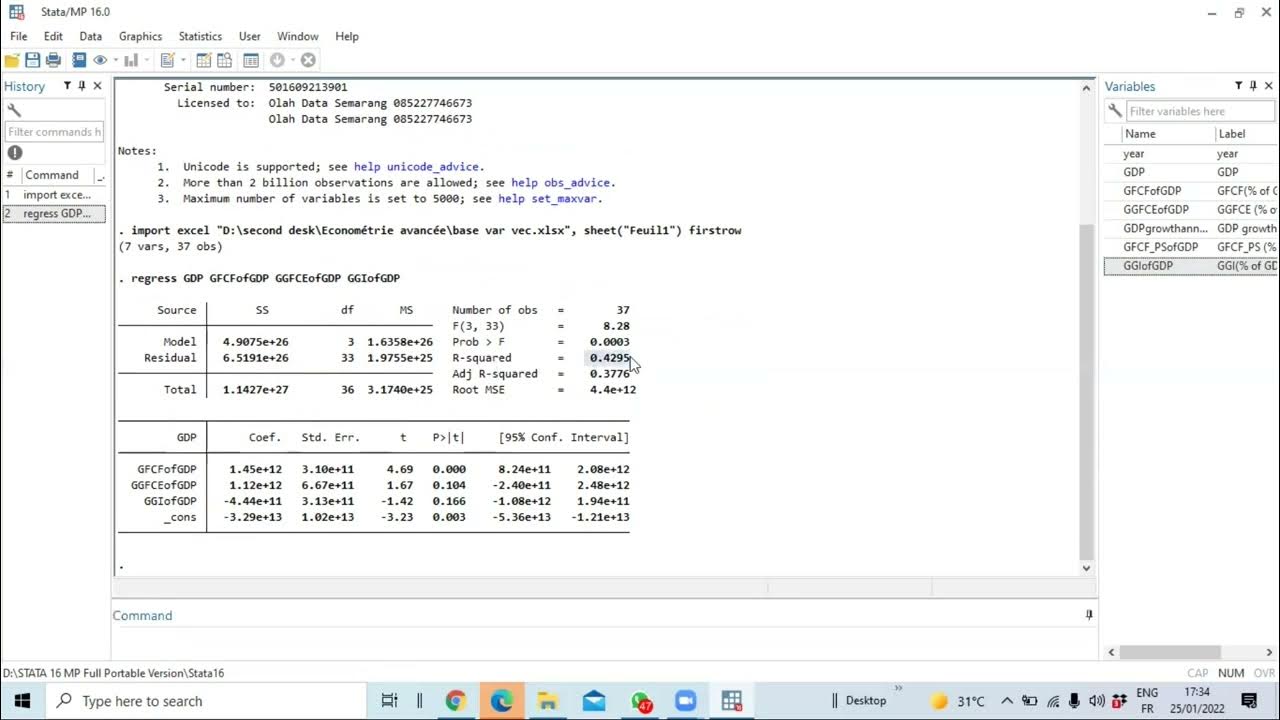Open the Edit menu

tap(53, 36)
